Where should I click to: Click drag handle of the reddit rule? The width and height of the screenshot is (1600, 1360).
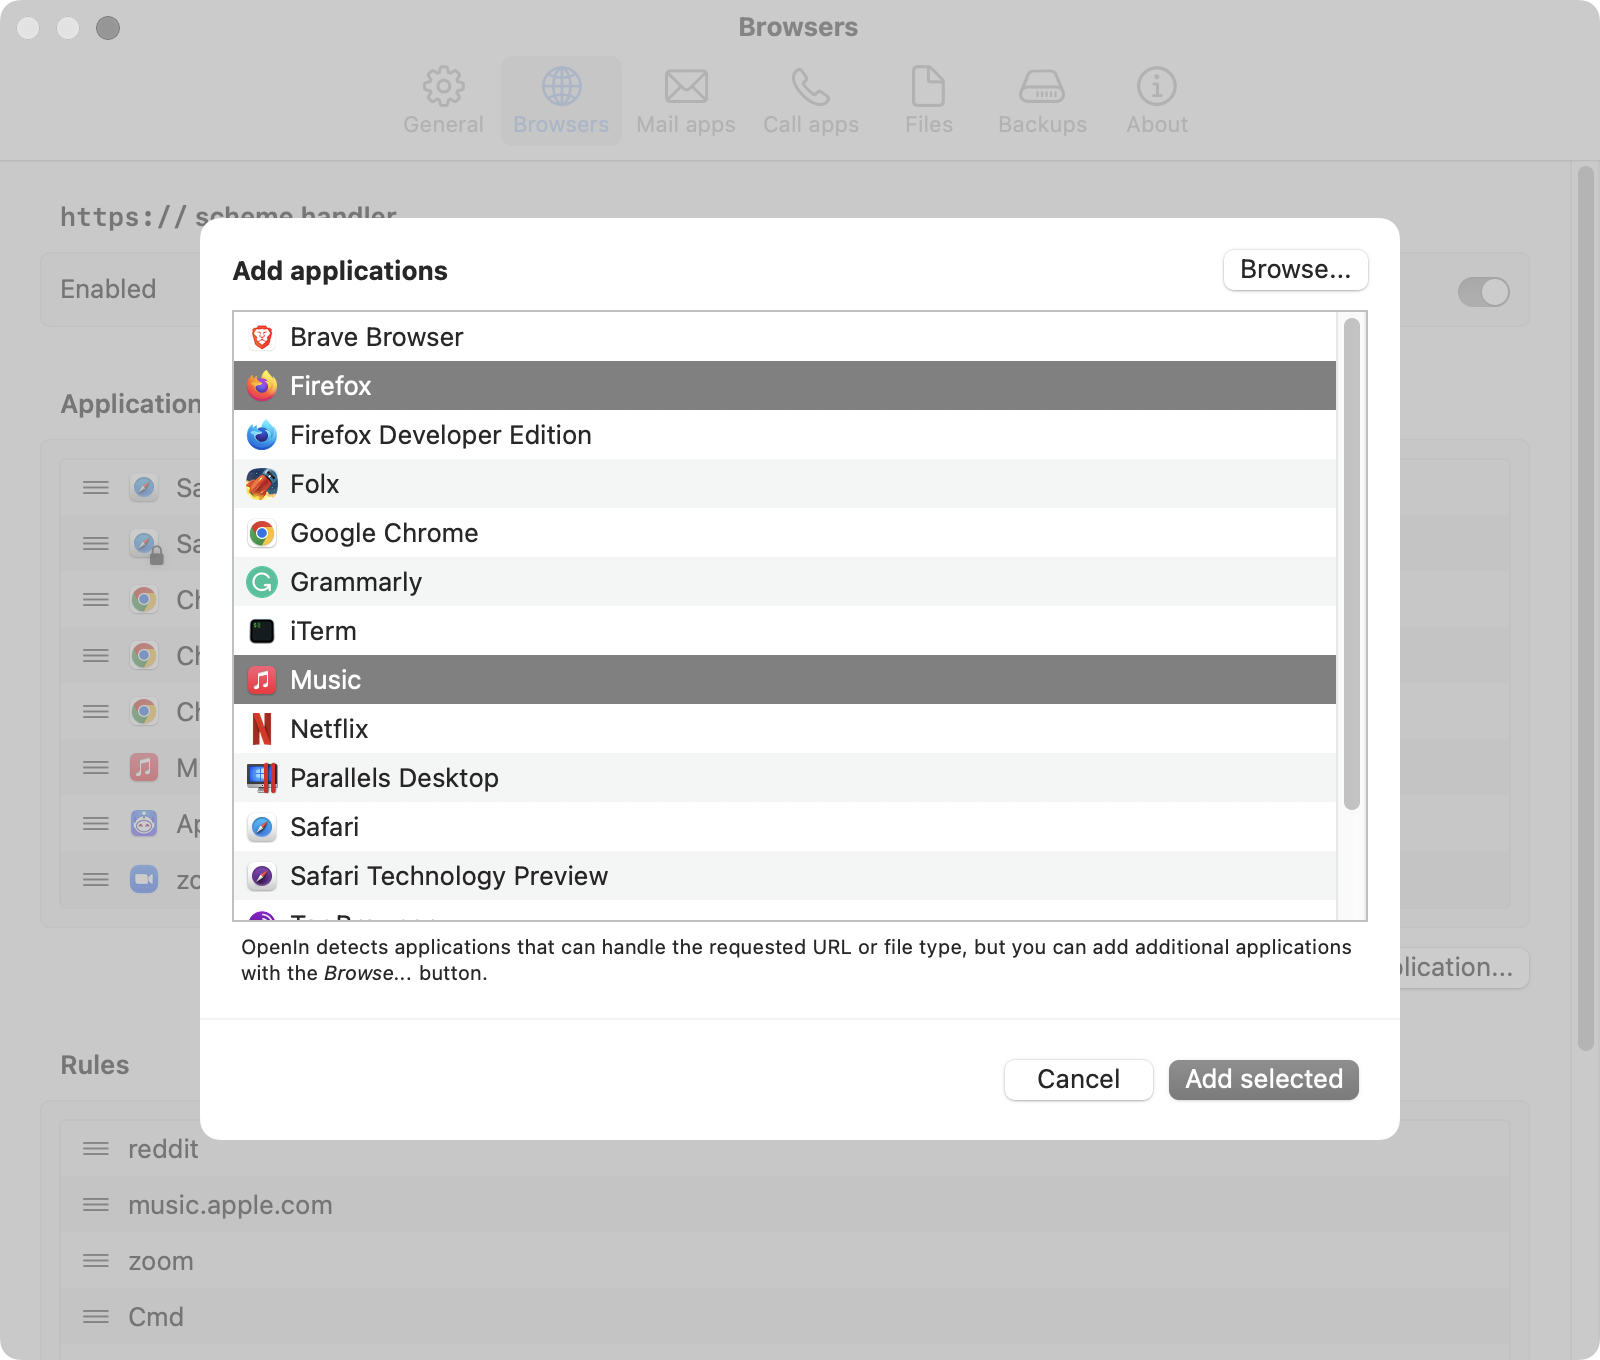96,1149
